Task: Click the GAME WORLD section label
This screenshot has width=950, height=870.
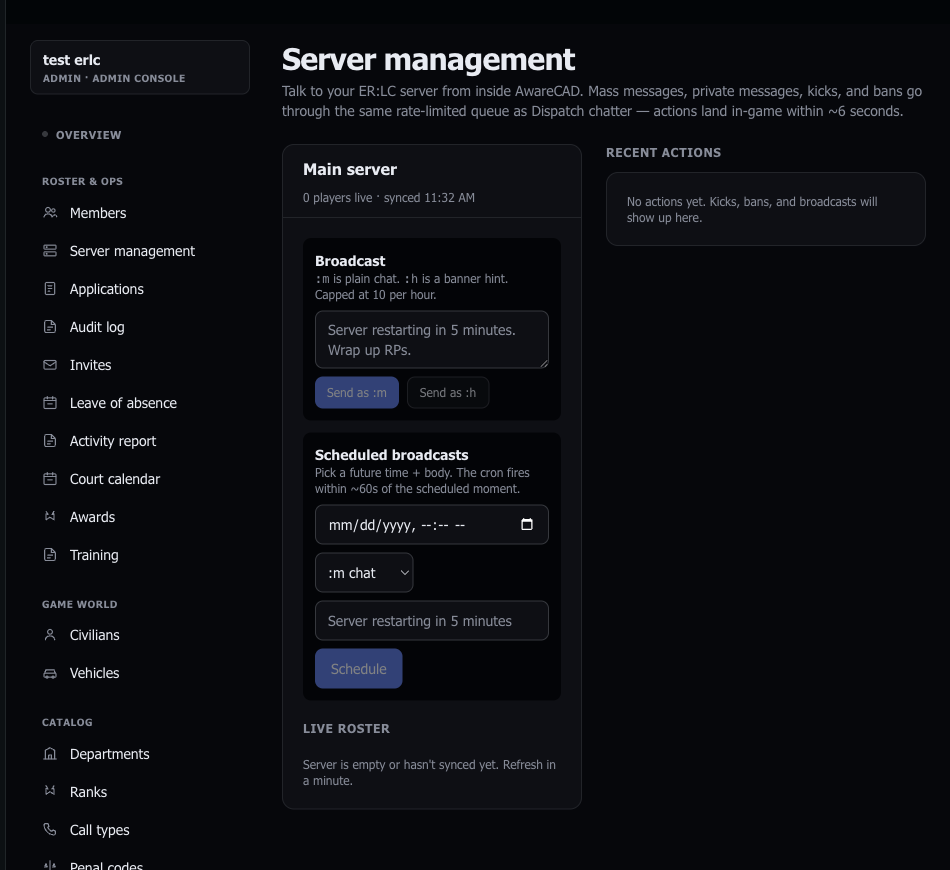Action: pos(80,604)
